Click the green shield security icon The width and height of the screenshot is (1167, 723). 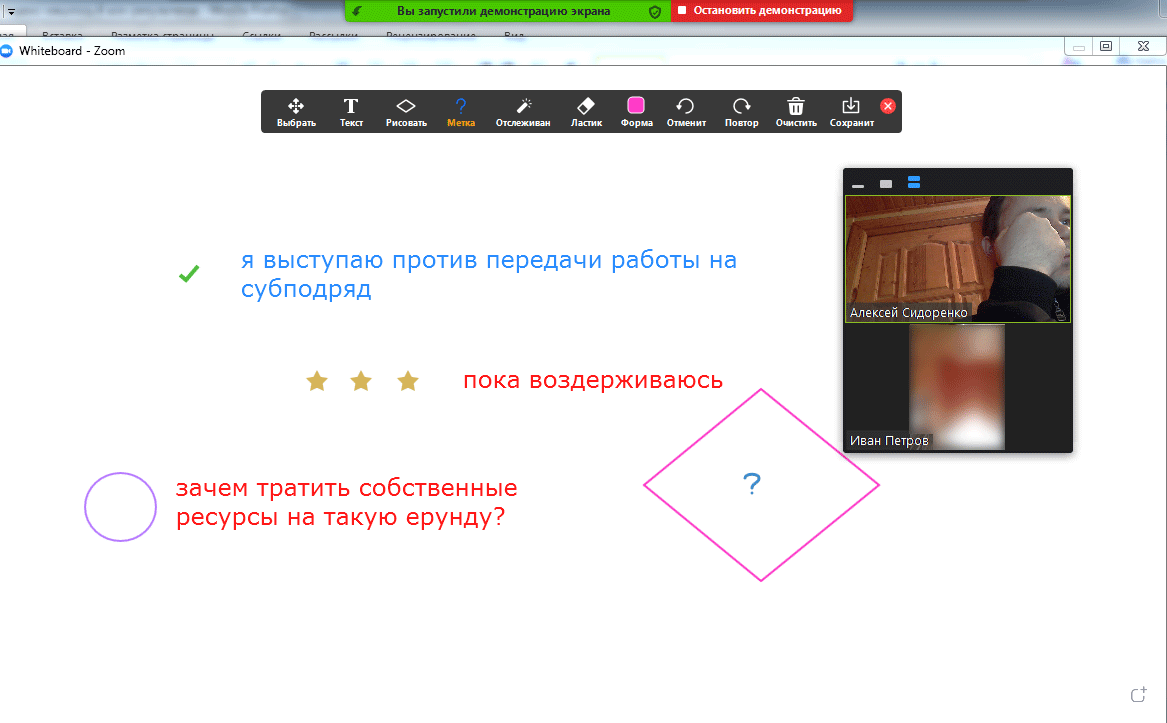[655, 11]
